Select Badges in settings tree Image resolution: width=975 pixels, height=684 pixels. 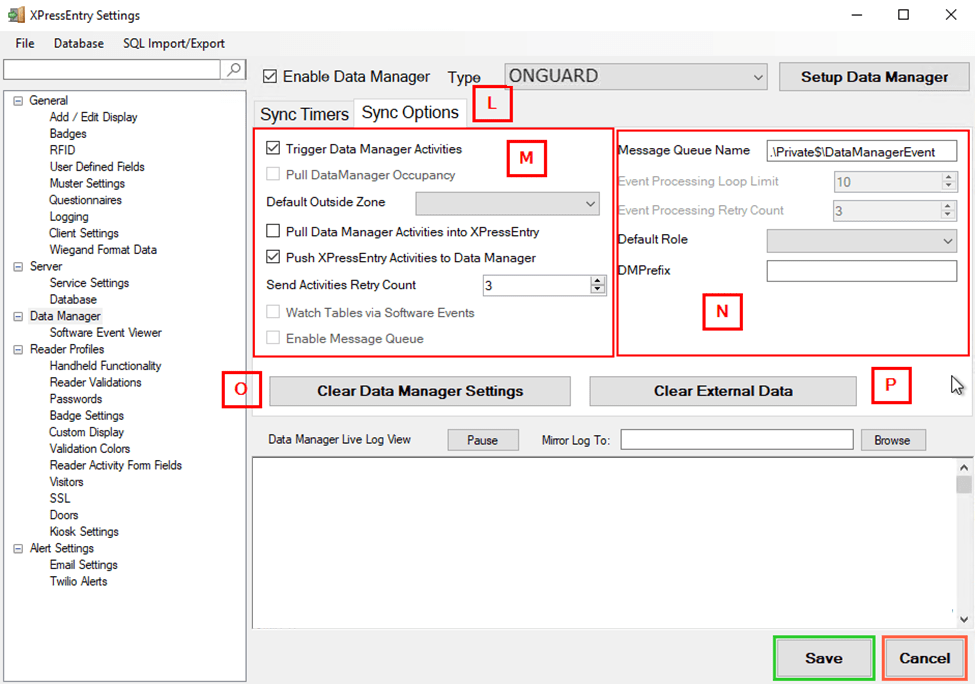(x=68, y=134)
